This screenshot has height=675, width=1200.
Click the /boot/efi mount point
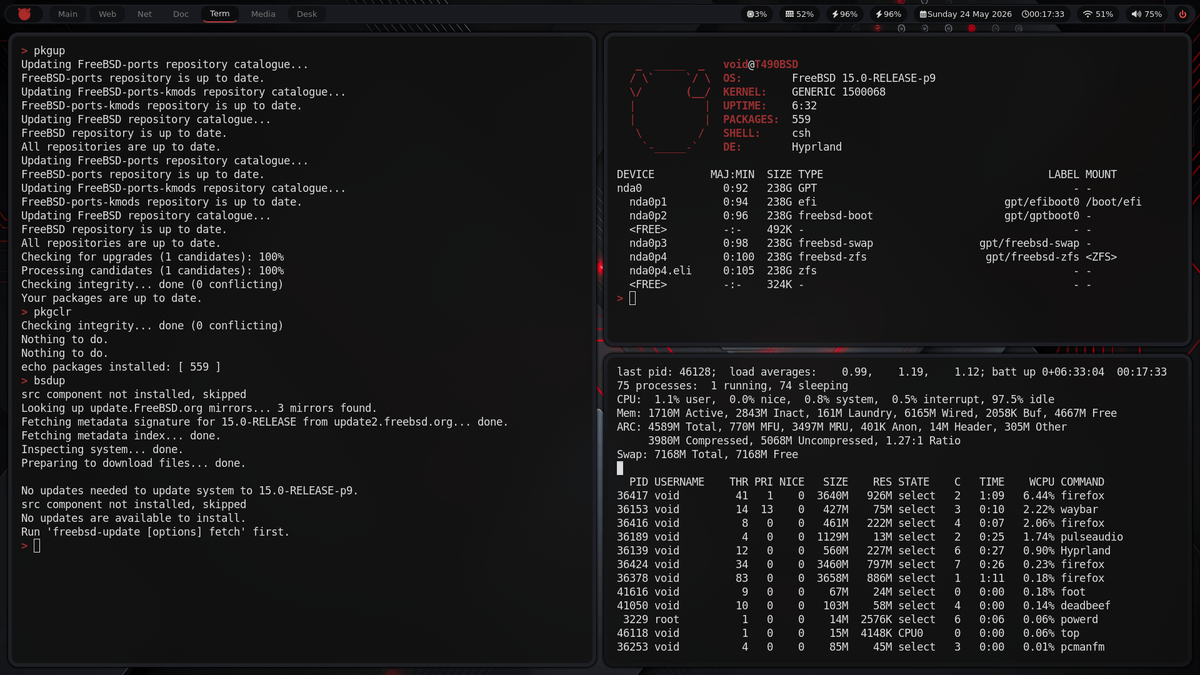click(1113, 202)
